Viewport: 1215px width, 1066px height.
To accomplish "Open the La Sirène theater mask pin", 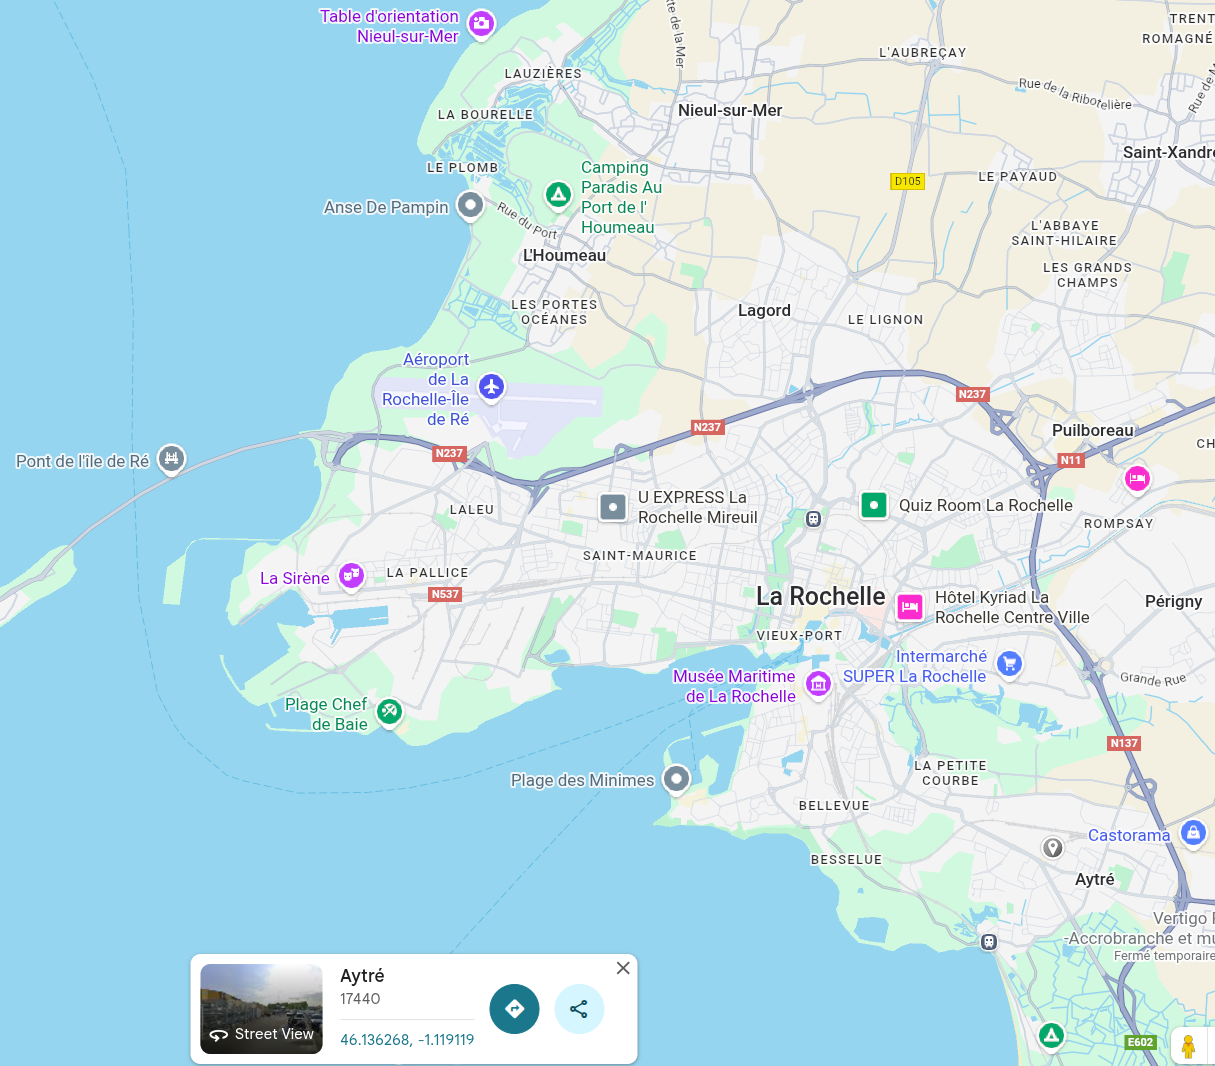I will click(x=350, y=575).
